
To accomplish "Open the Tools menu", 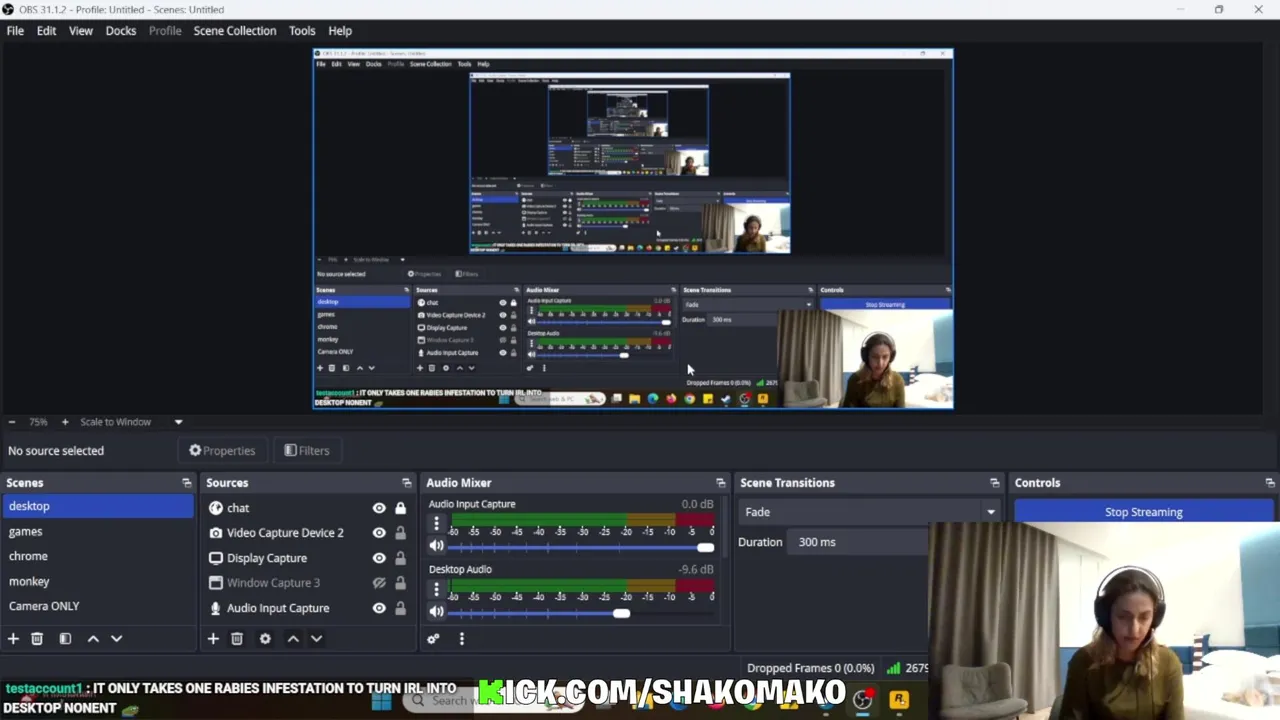I will point(302,31).
